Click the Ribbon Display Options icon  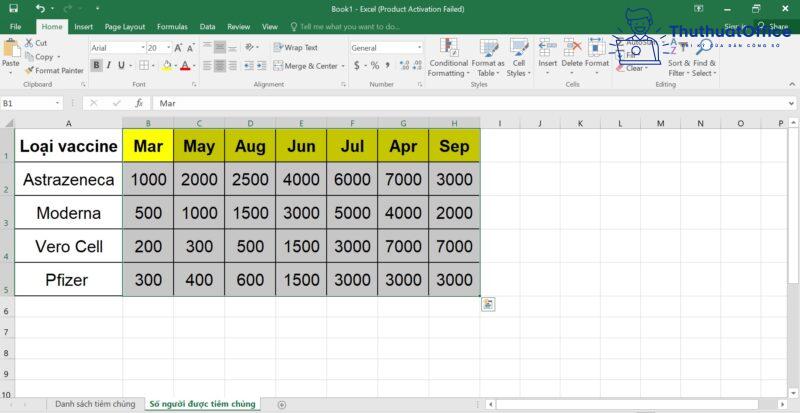[x=699, y=9]
